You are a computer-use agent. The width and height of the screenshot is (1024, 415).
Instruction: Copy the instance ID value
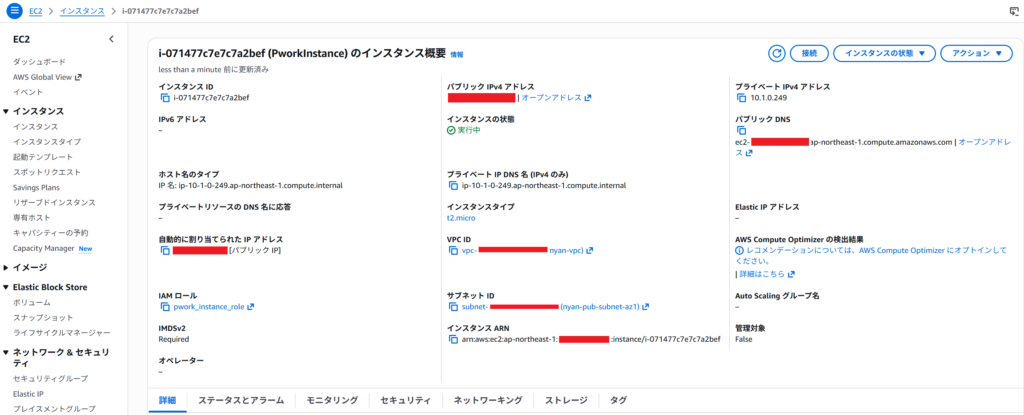click(165, 98)
